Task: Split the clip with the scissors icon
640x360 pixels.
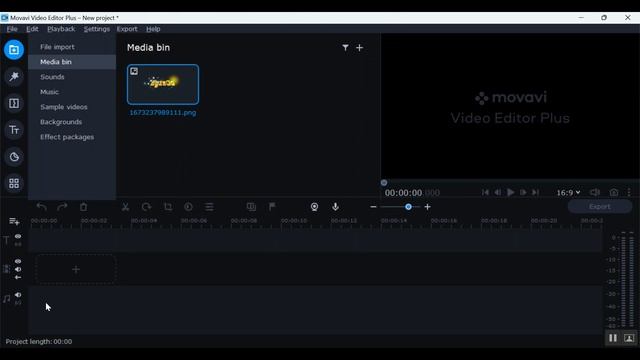Action: [x=125, y=207]
